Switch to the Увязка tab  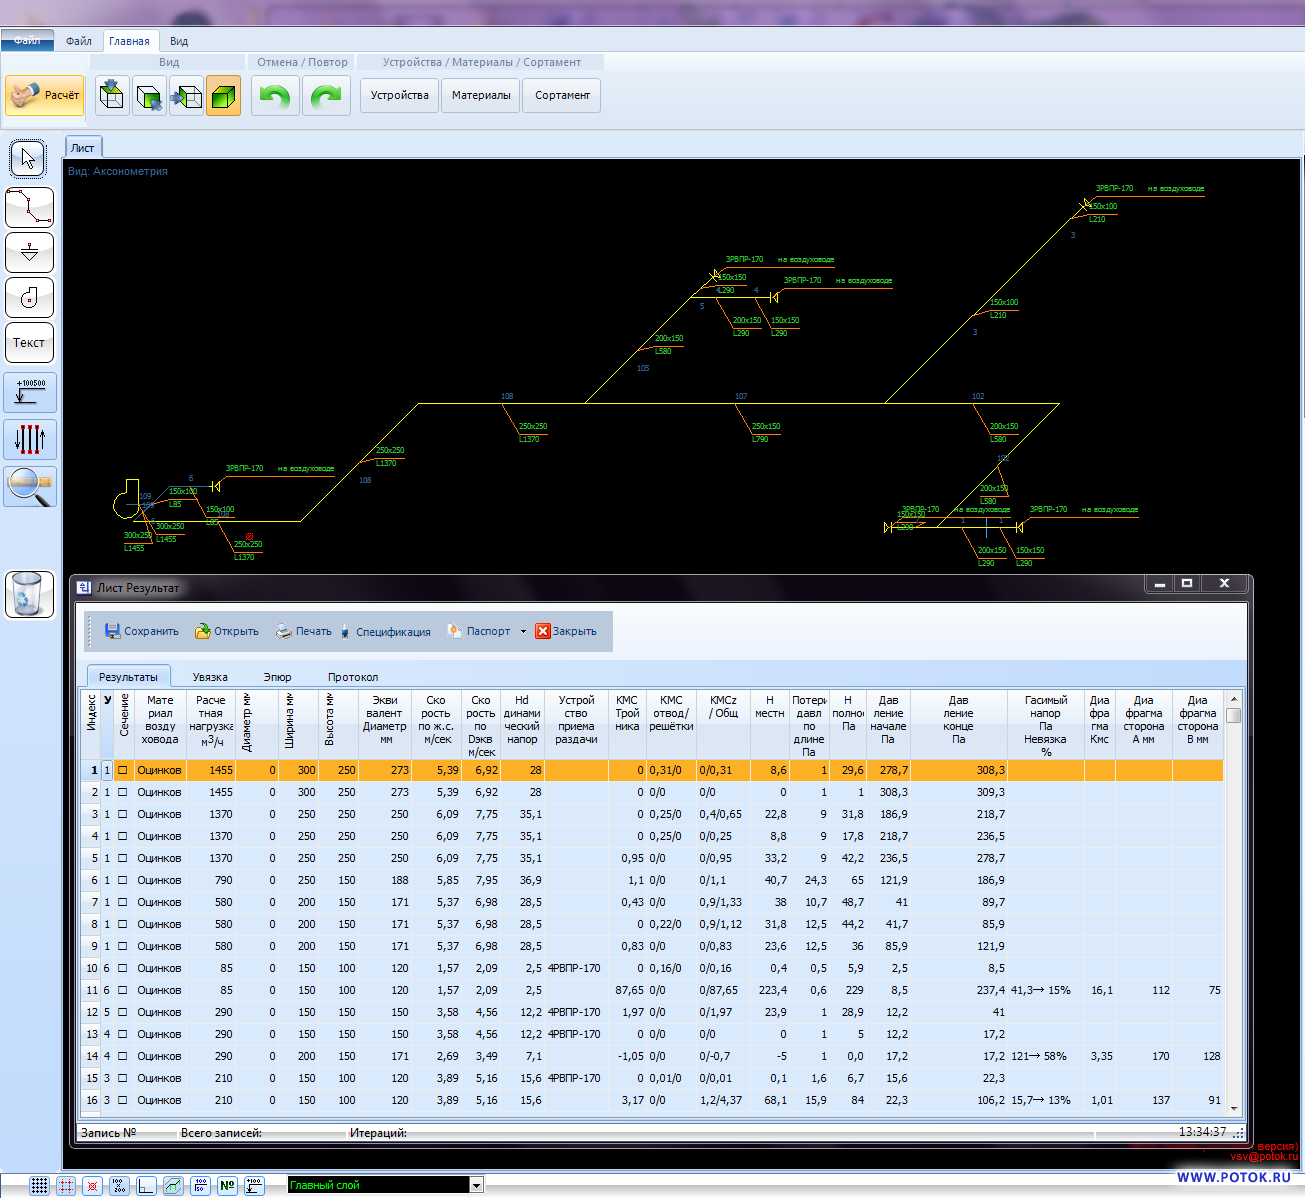(x=210, y=677)
